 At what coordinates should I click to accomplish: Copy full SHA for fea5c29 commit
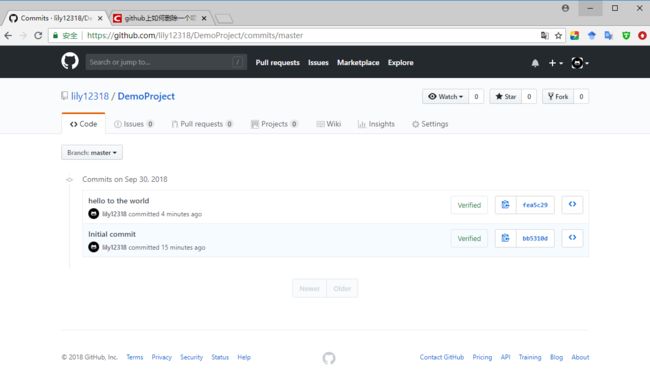505,205
